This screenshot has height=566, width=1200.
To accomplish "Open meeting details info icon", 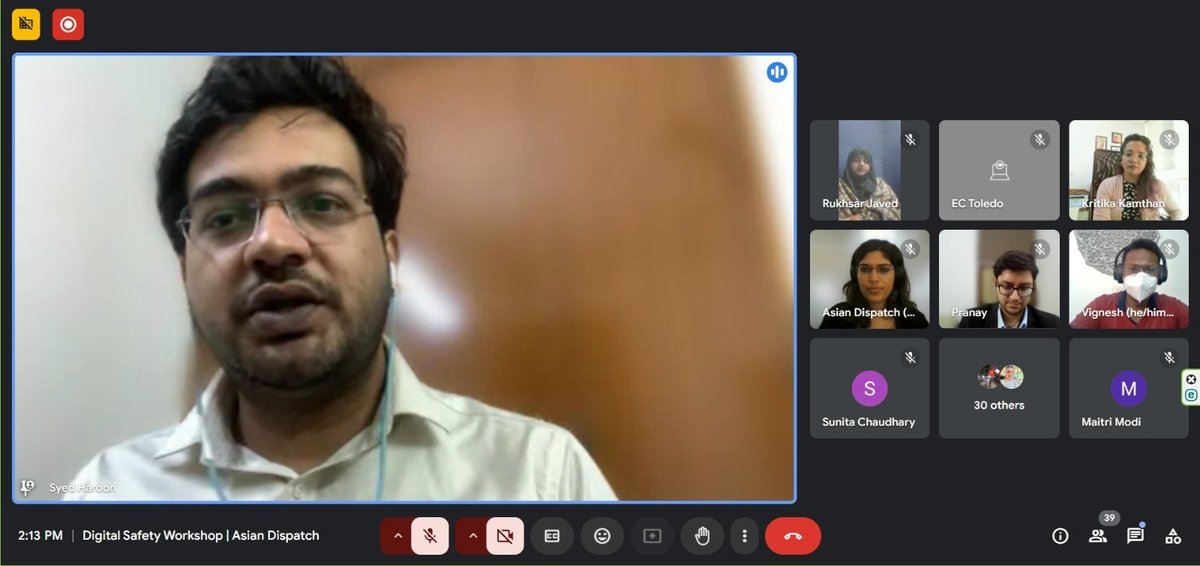I will [1060, 536].
